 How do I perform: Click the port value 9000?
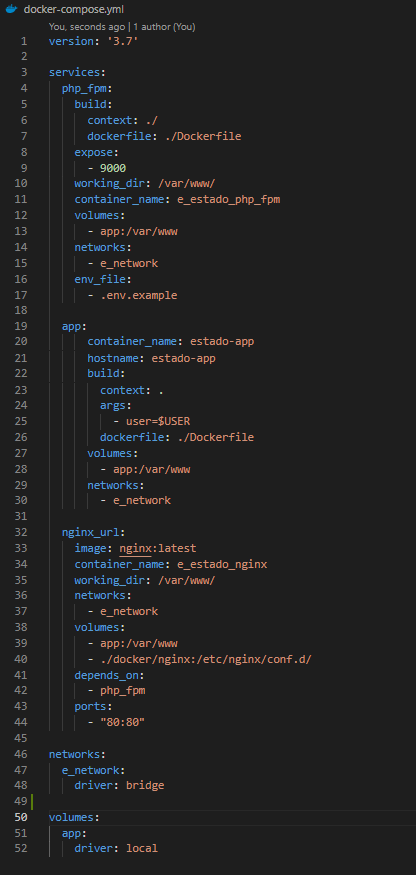click(x=113, y=168)
